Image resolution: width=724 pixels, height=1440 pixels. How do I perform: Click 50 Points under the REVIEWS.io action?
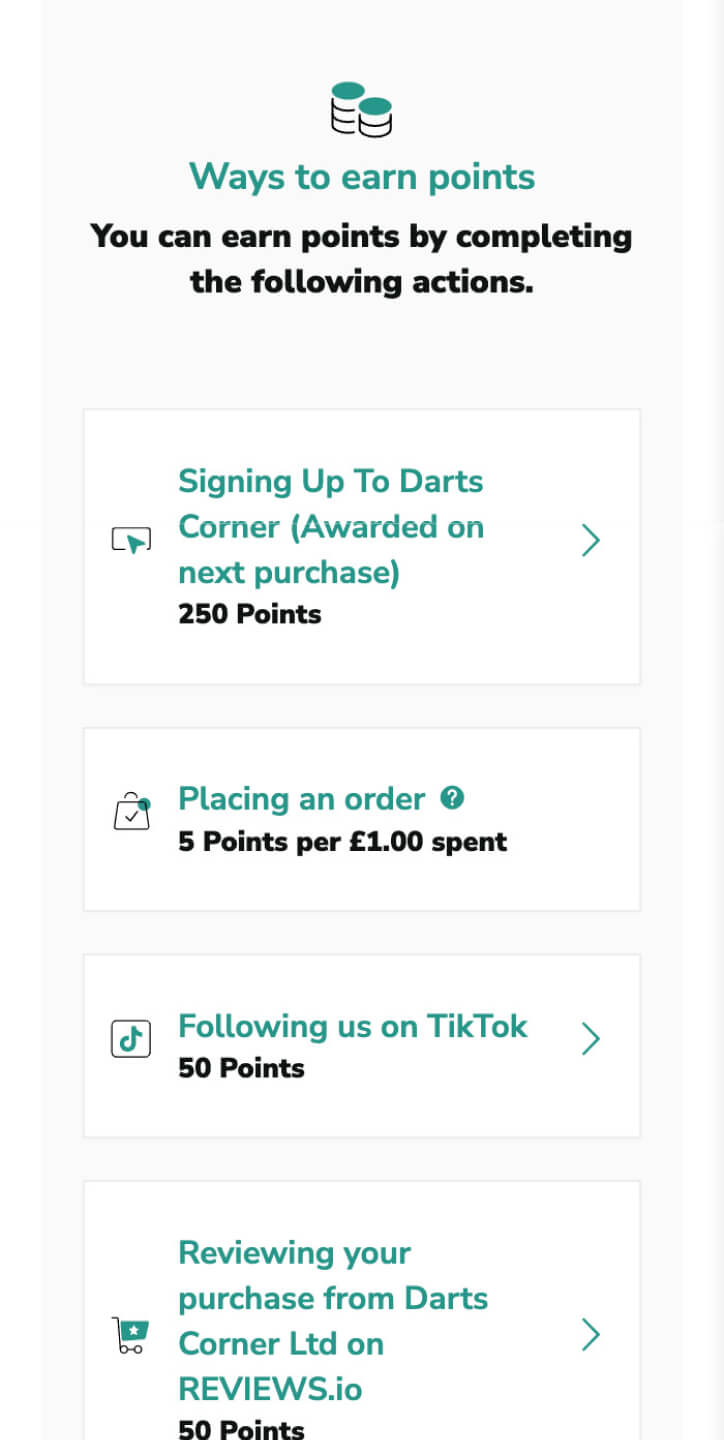click(x=241, y=1429)
